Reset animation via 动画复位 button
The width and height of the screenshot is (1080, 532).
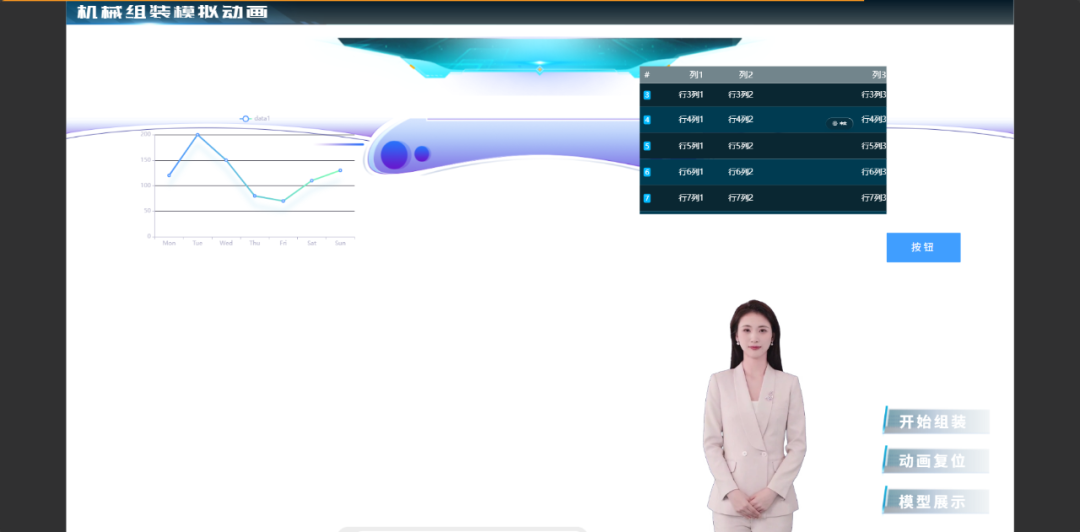point(936,461)
